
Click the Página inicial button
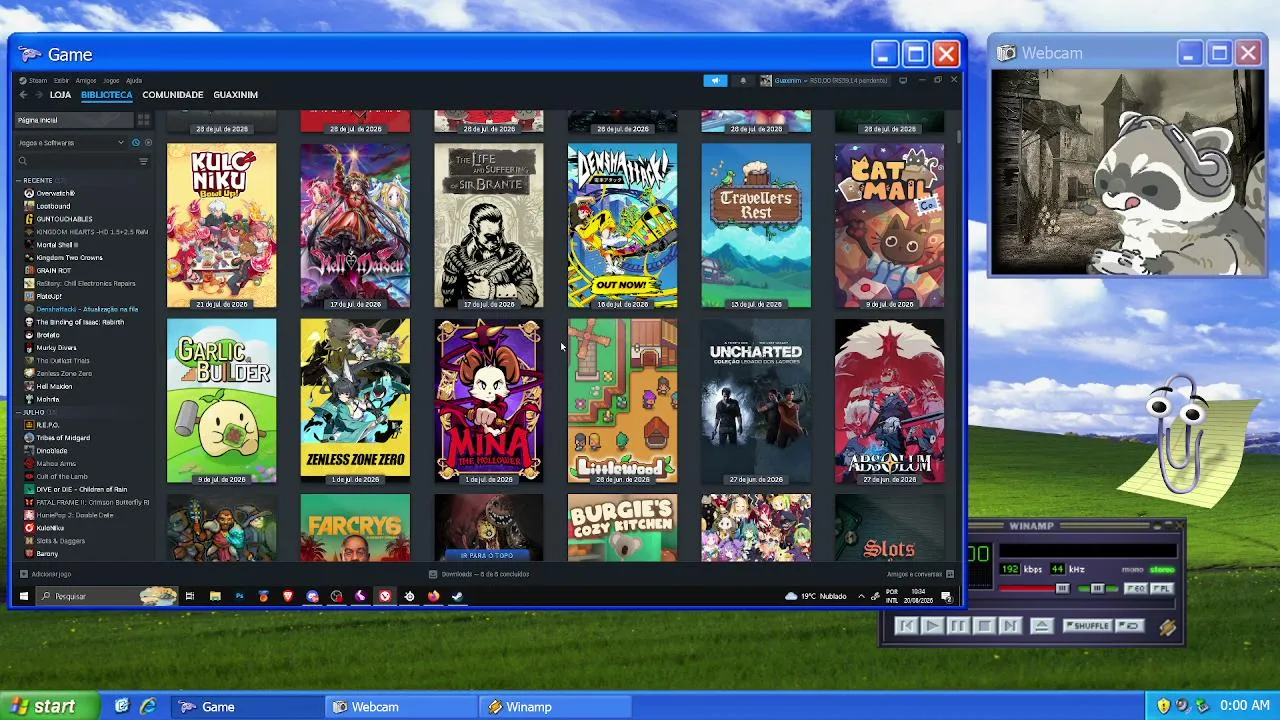tap(75, 120)
